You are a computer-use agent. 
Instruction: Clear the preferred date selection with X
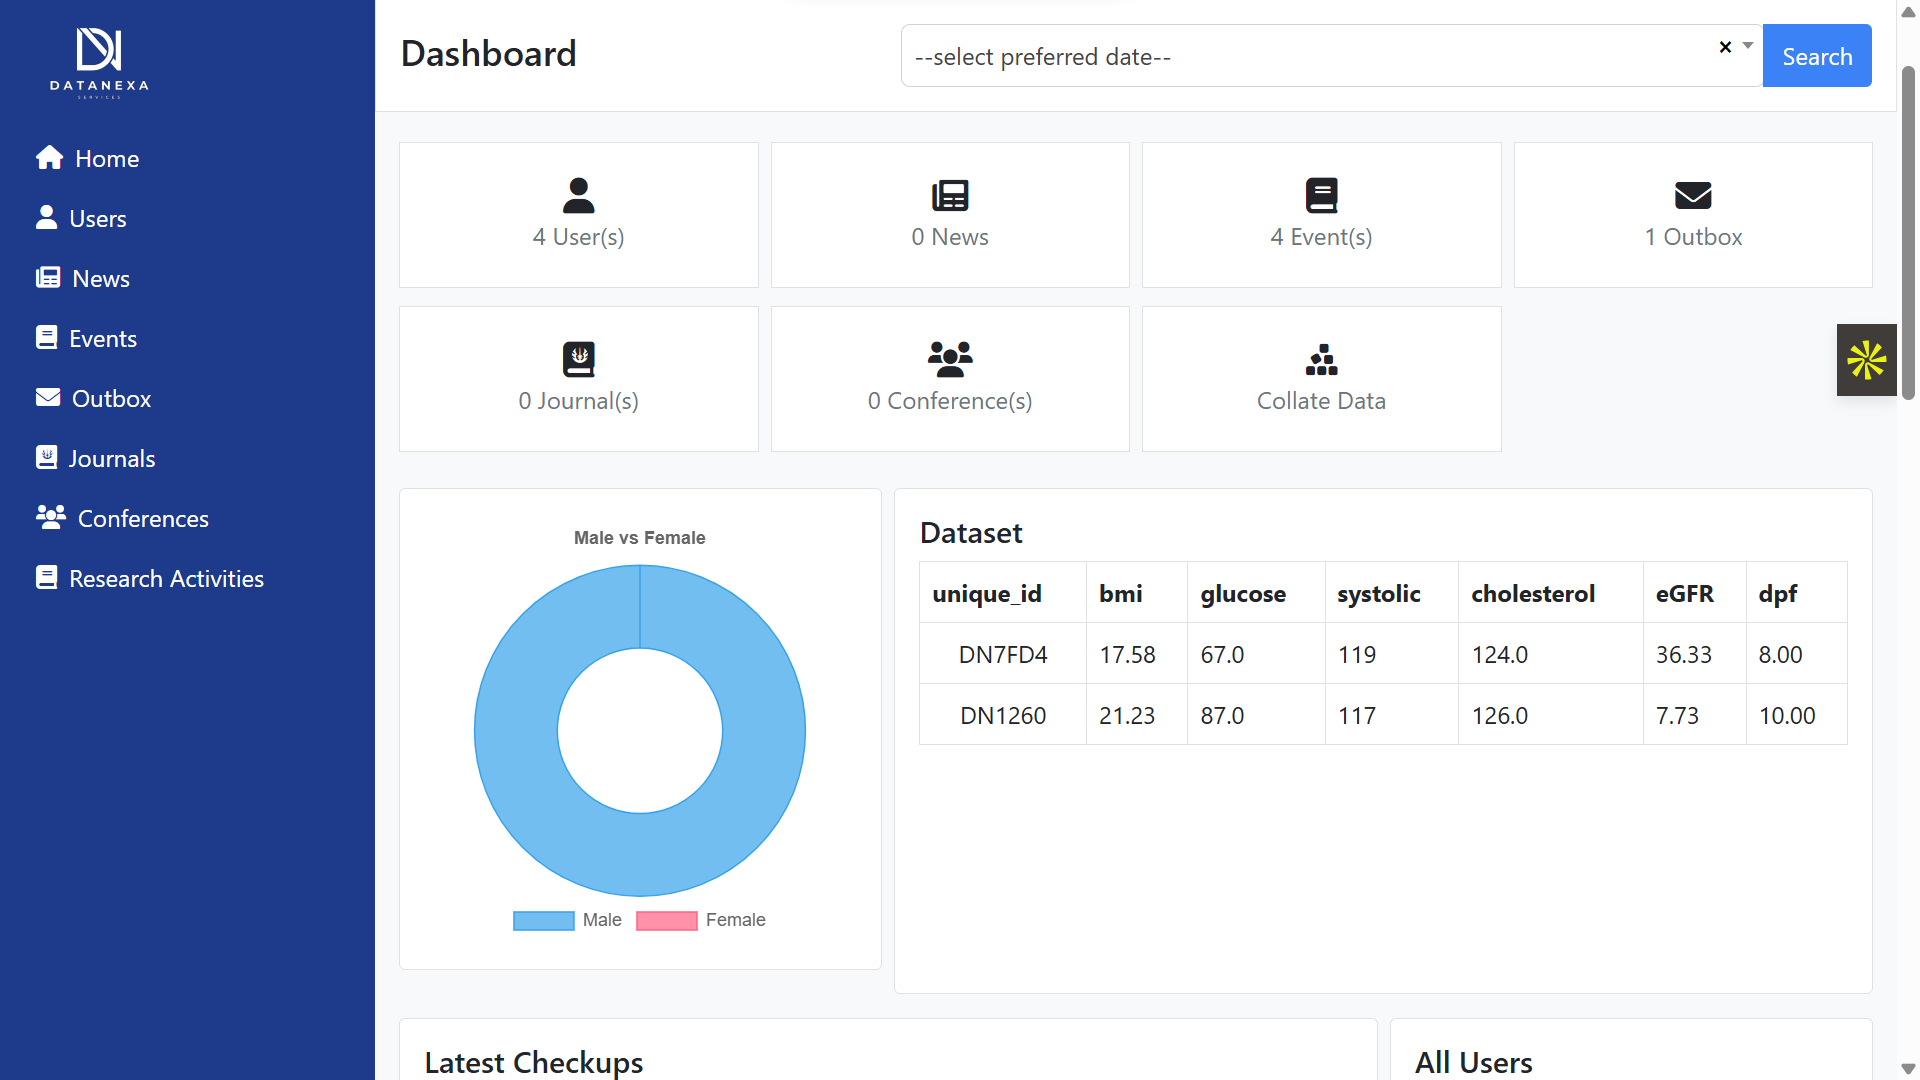(1725, 46)
